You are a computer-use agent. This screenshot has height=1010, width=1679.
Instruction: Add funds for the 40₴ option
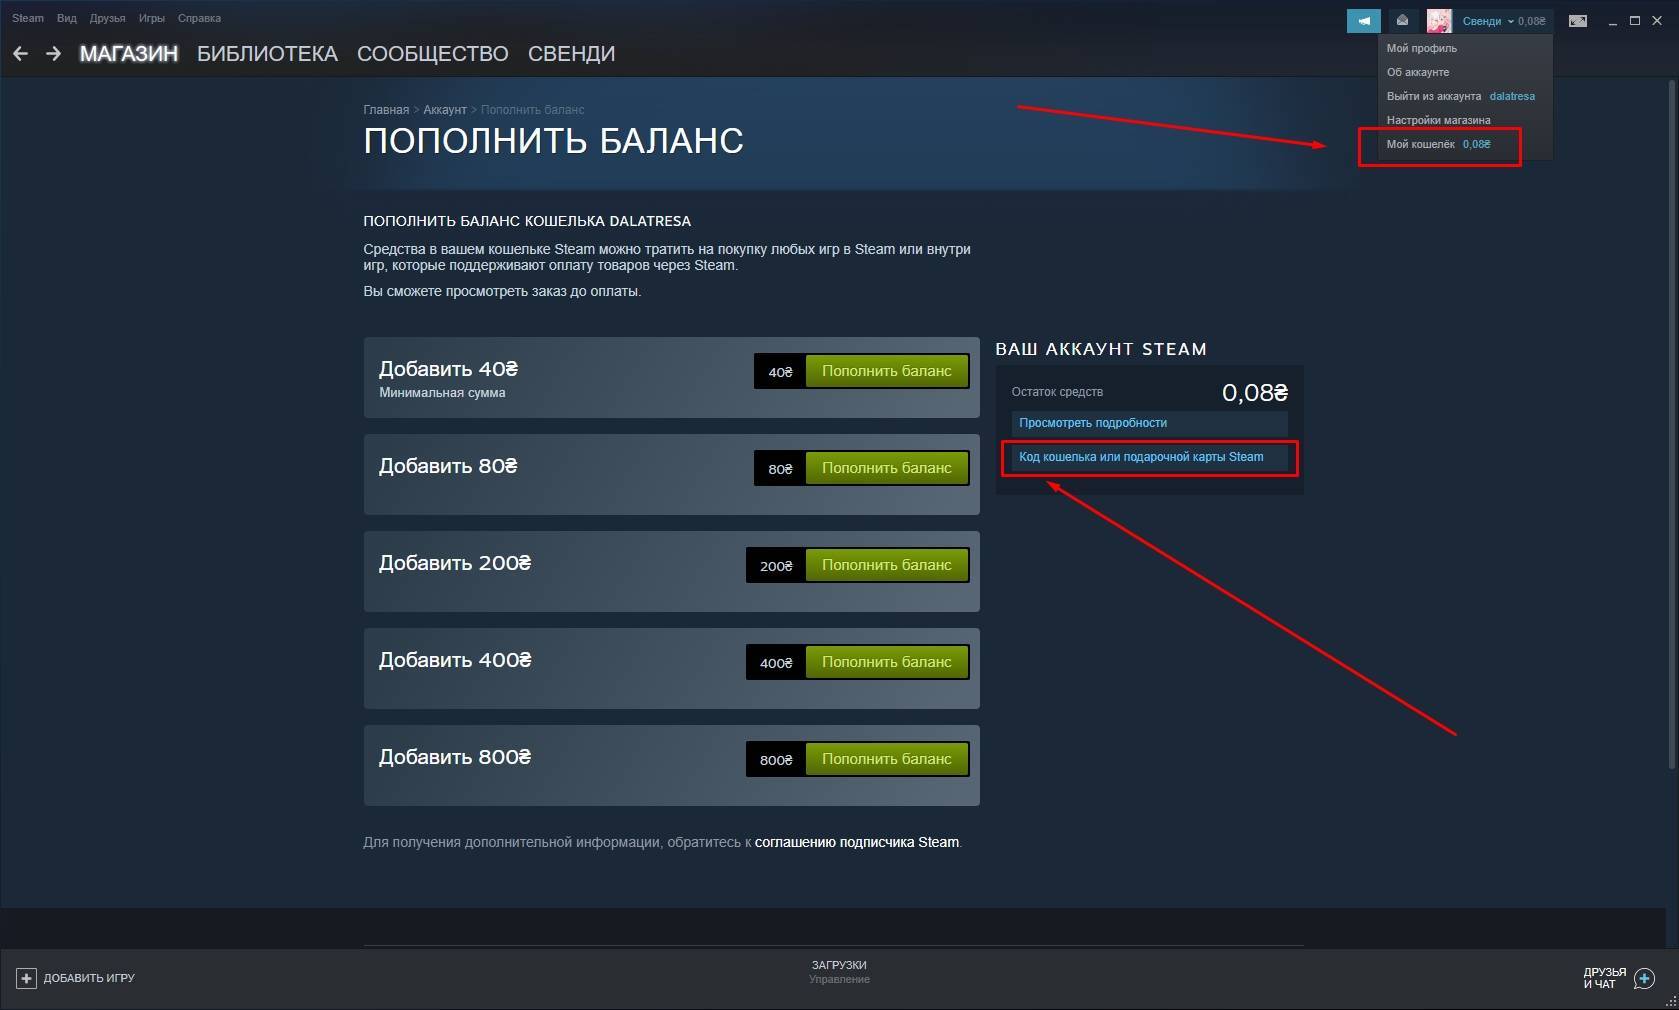887,371
